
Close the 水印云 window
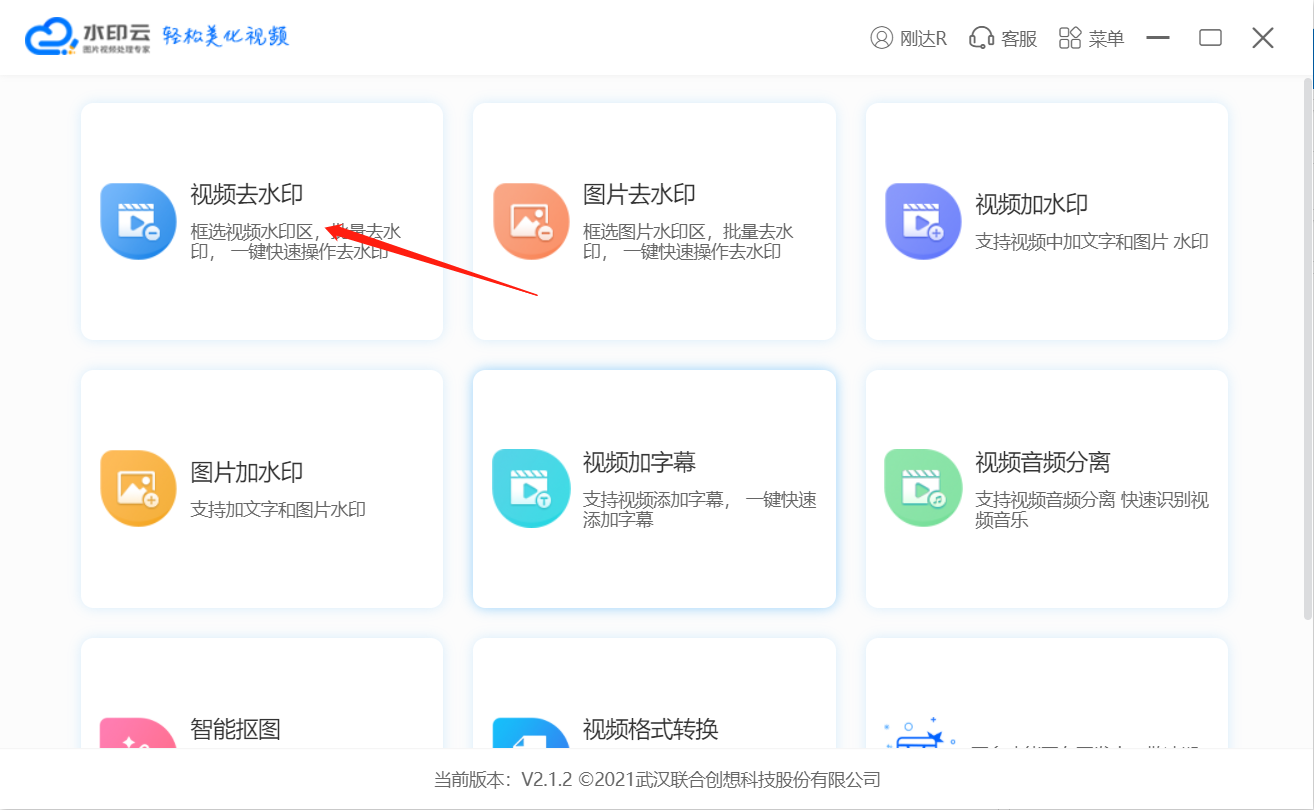1263,38
